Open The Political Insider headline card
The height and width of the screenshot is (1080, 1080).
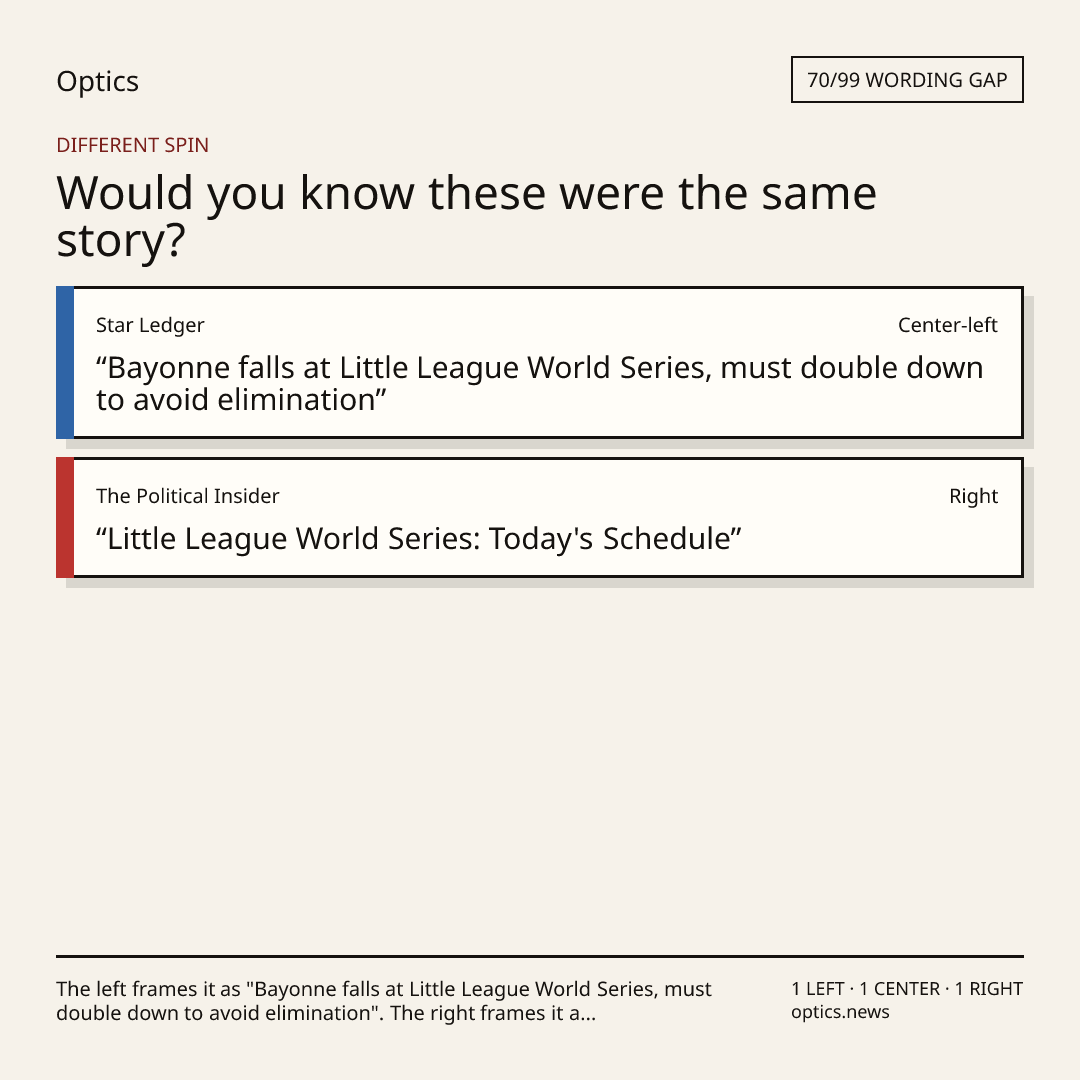540,517
